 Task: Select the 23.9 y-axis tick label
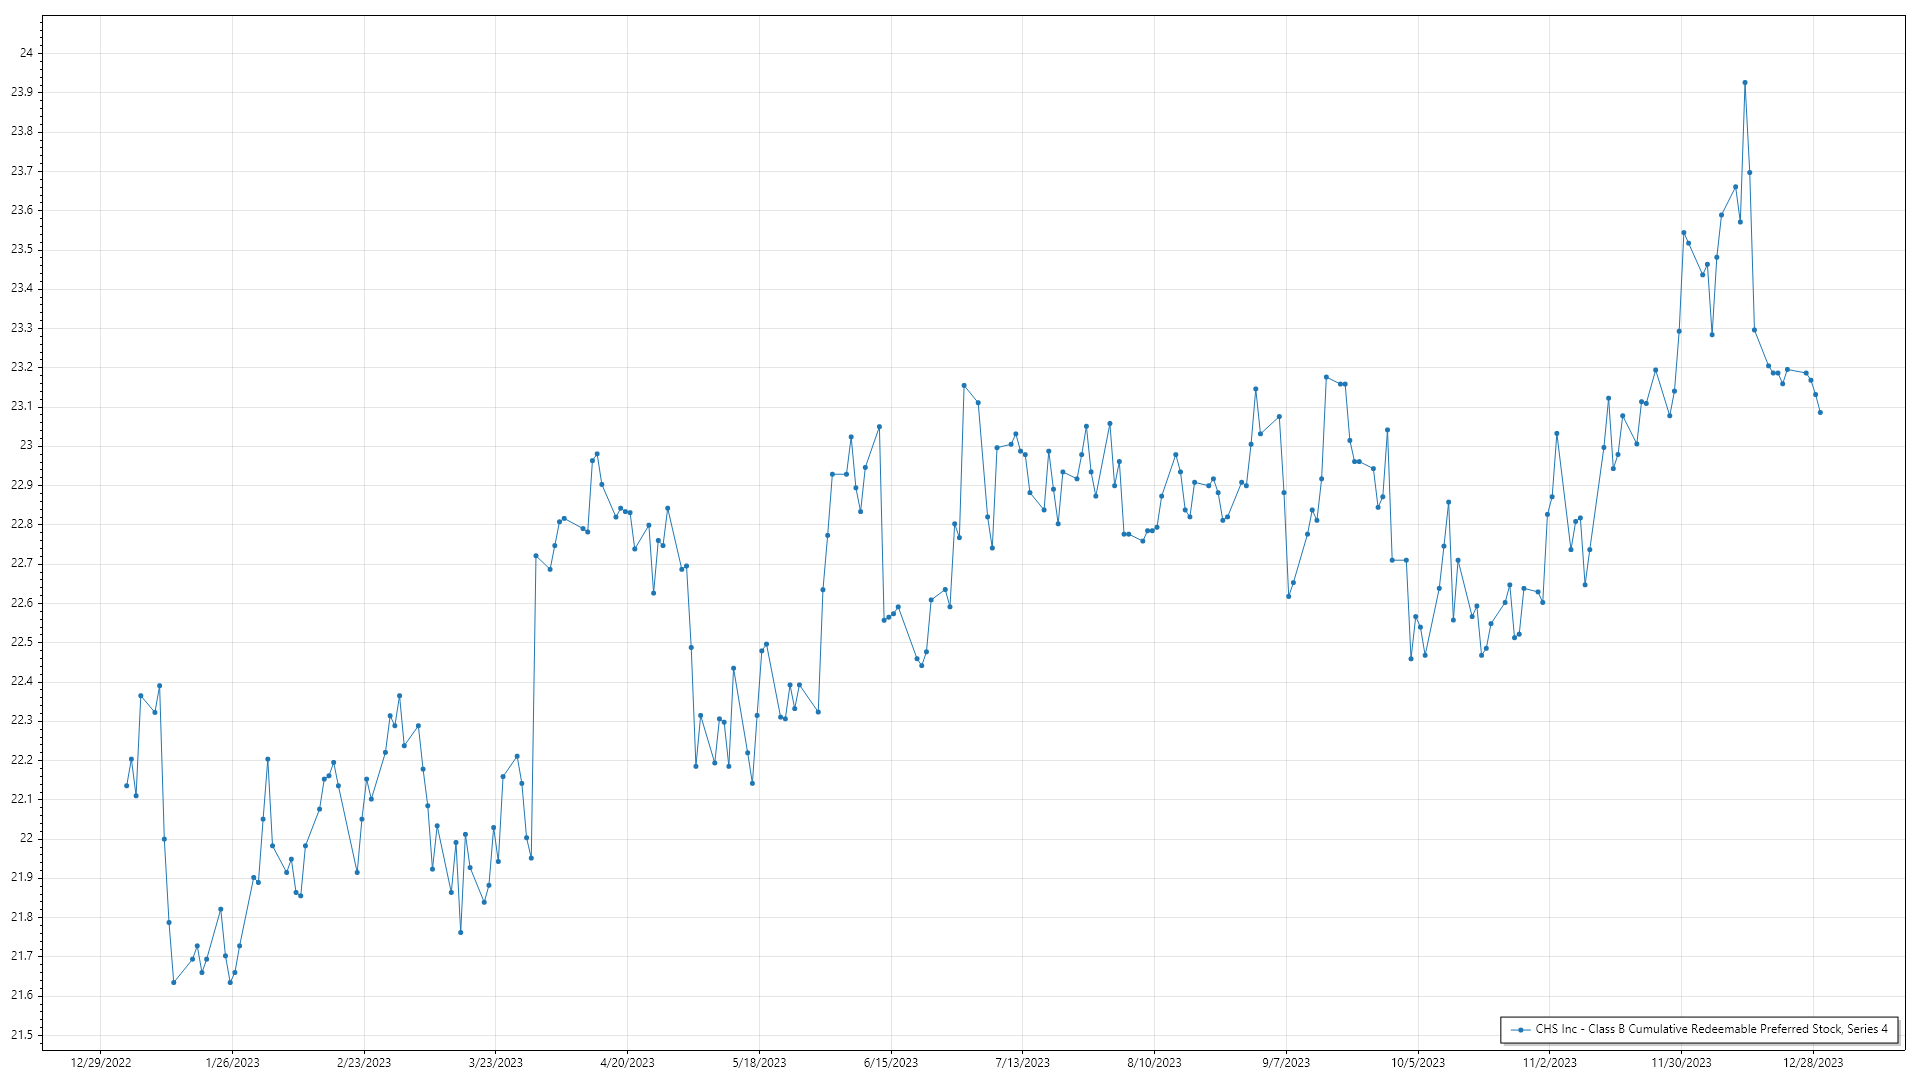22,92
